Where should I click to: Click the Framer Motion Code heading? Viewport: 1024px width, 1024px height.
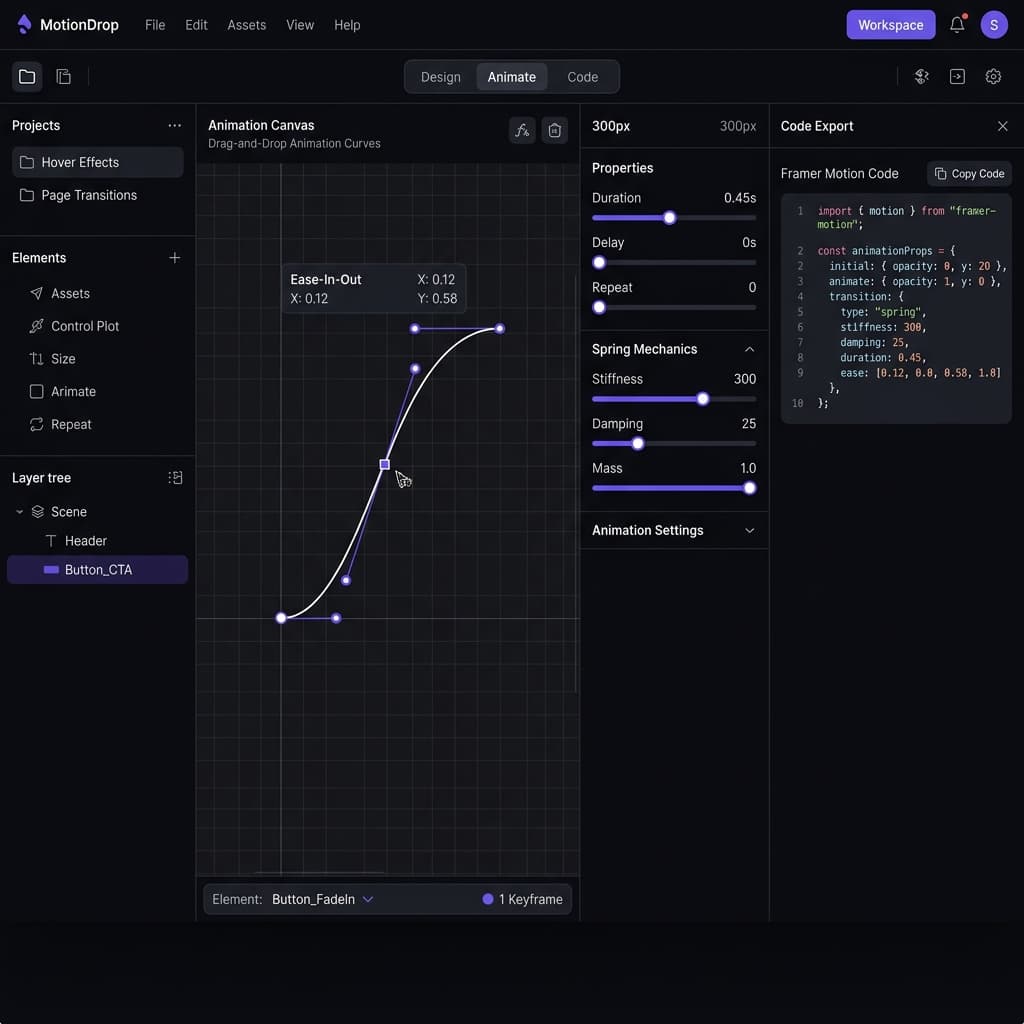[839, 174]
